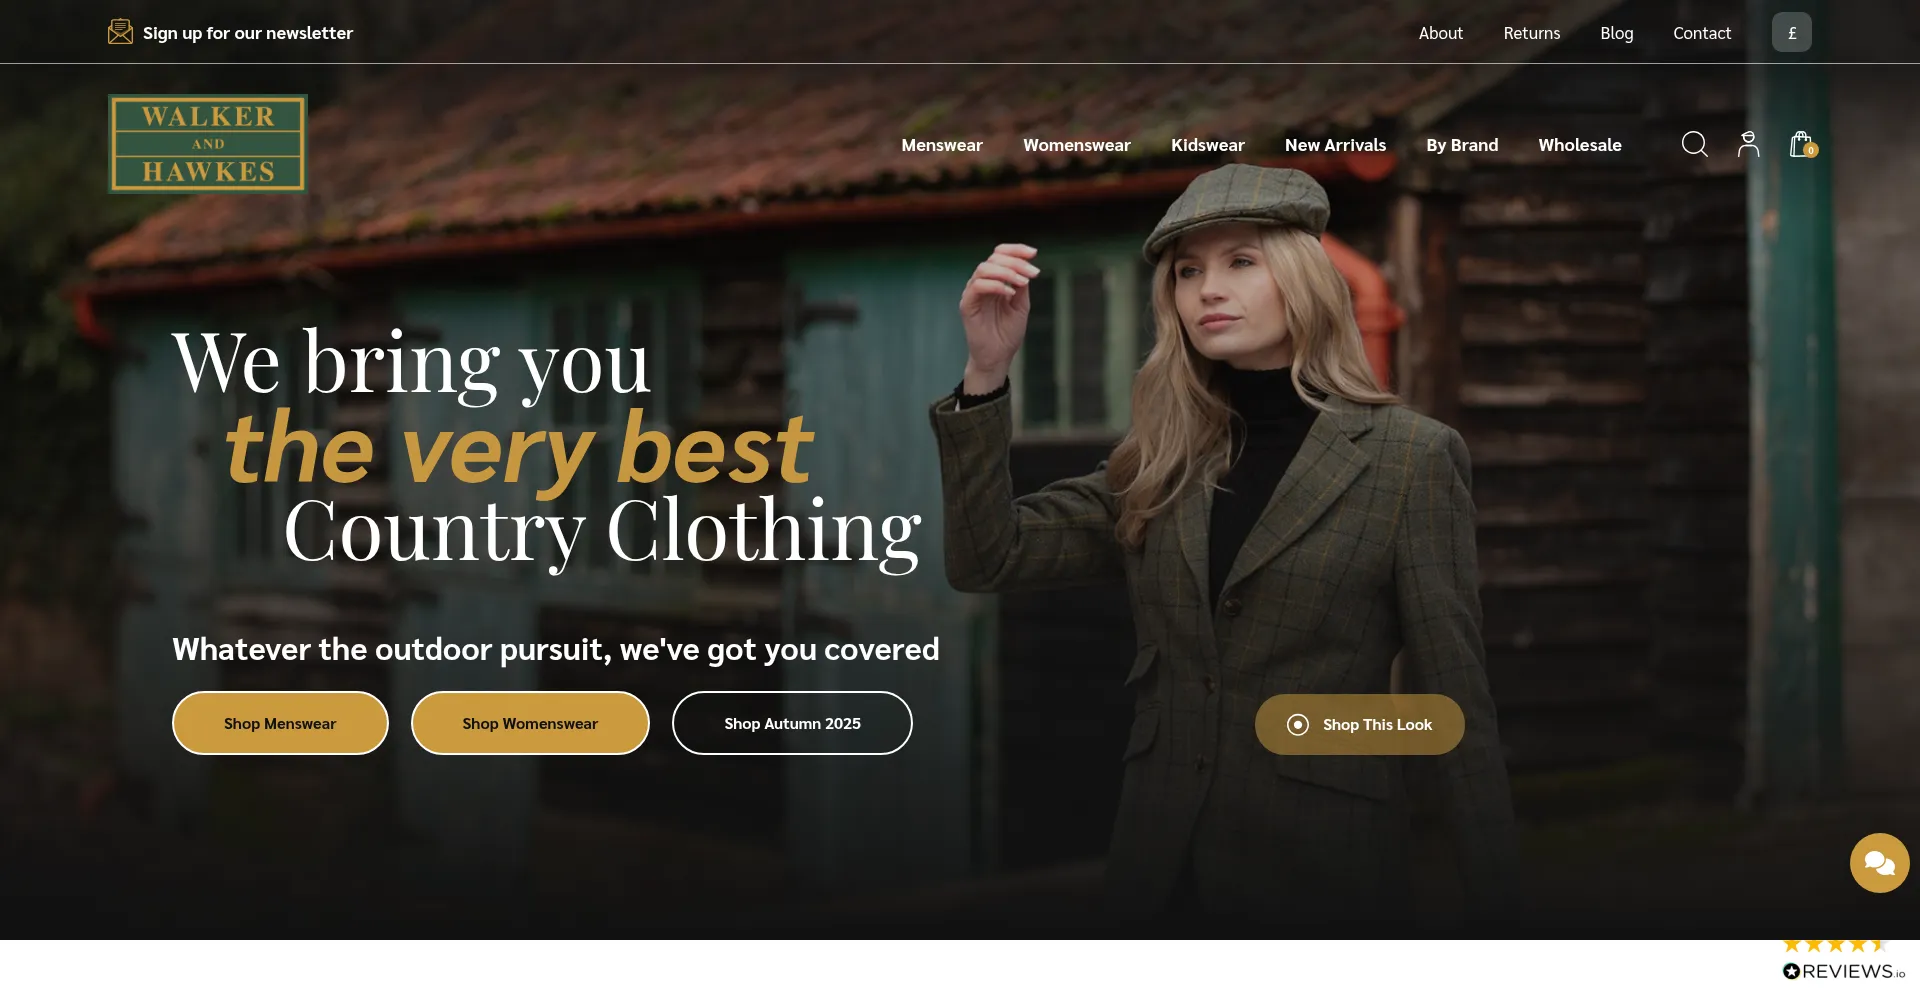Open the pound currency selector
This screenshot has height=993, width=1920.
(x=1791, y=32)
